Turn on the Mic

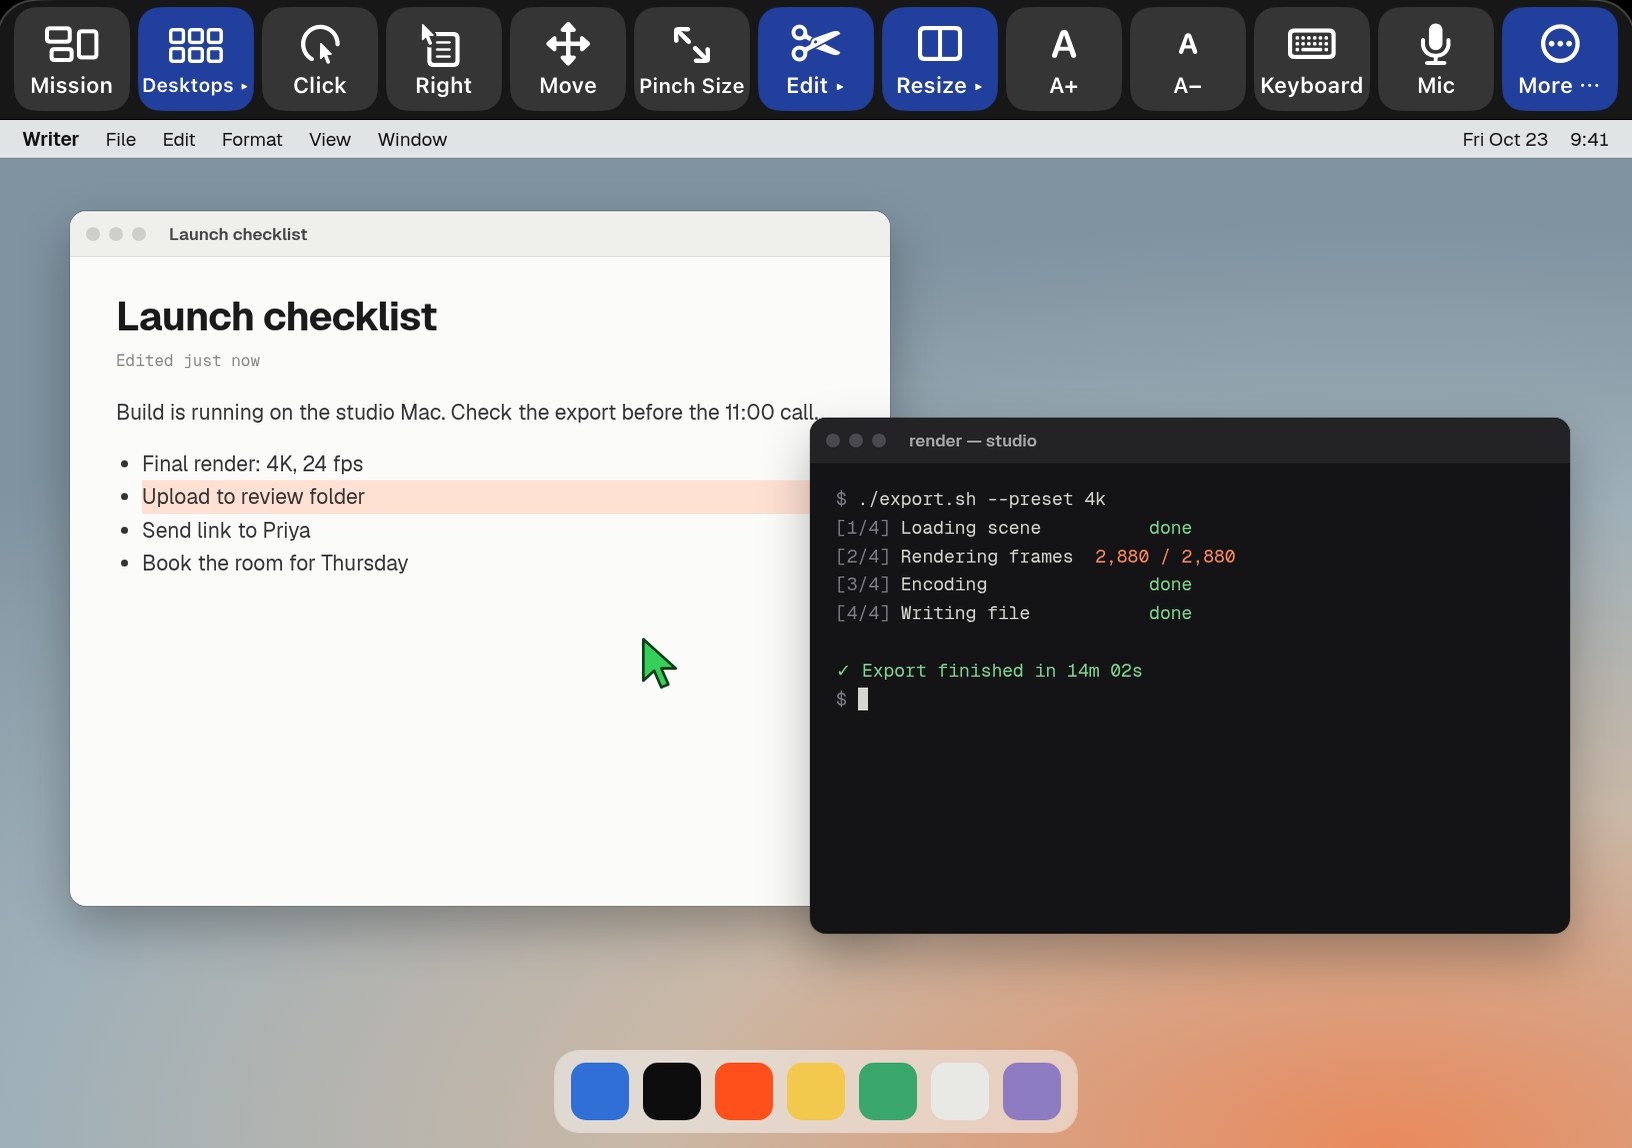pyautogui.click(x=1436, y=59)
